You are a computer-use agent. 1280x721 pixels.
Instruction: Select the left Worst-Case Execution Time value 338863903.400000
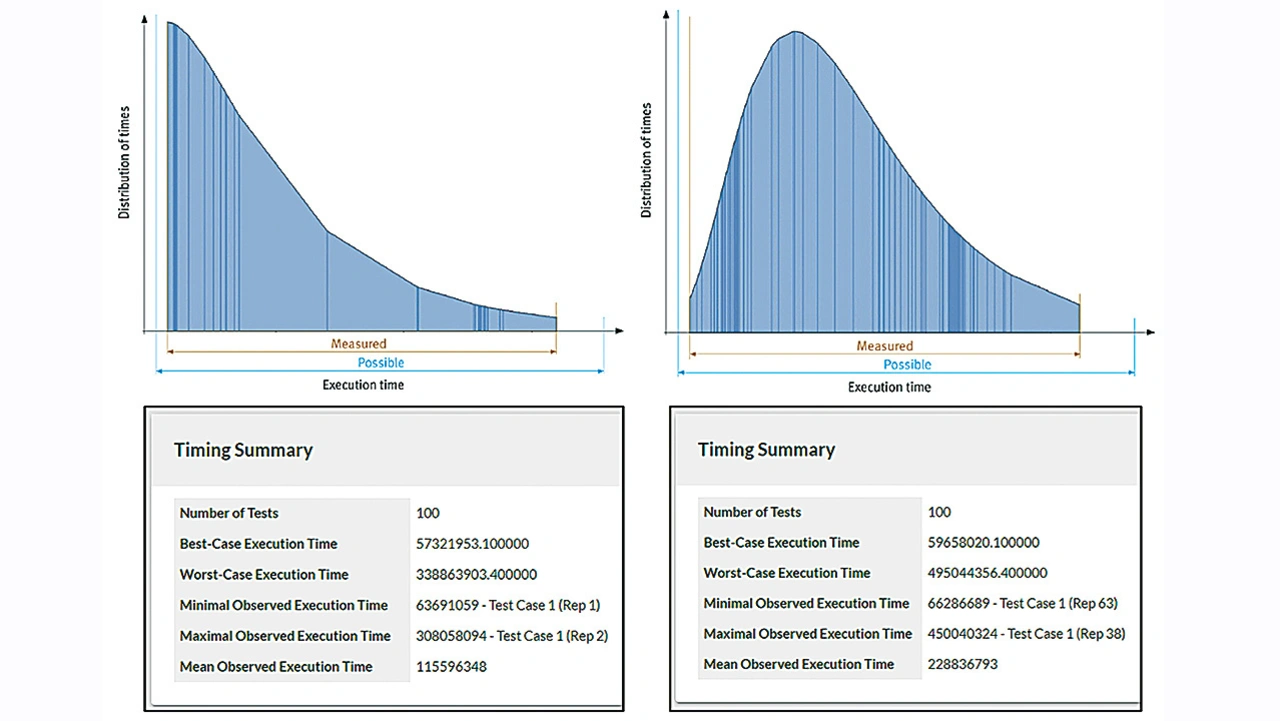pos(476,575)
